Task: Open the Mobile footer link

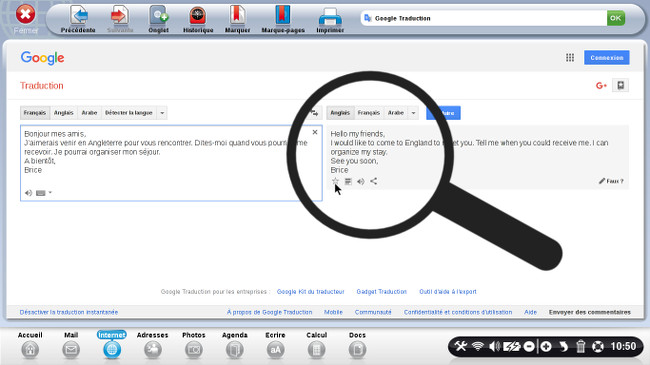Action: click(x=333, y=312)
